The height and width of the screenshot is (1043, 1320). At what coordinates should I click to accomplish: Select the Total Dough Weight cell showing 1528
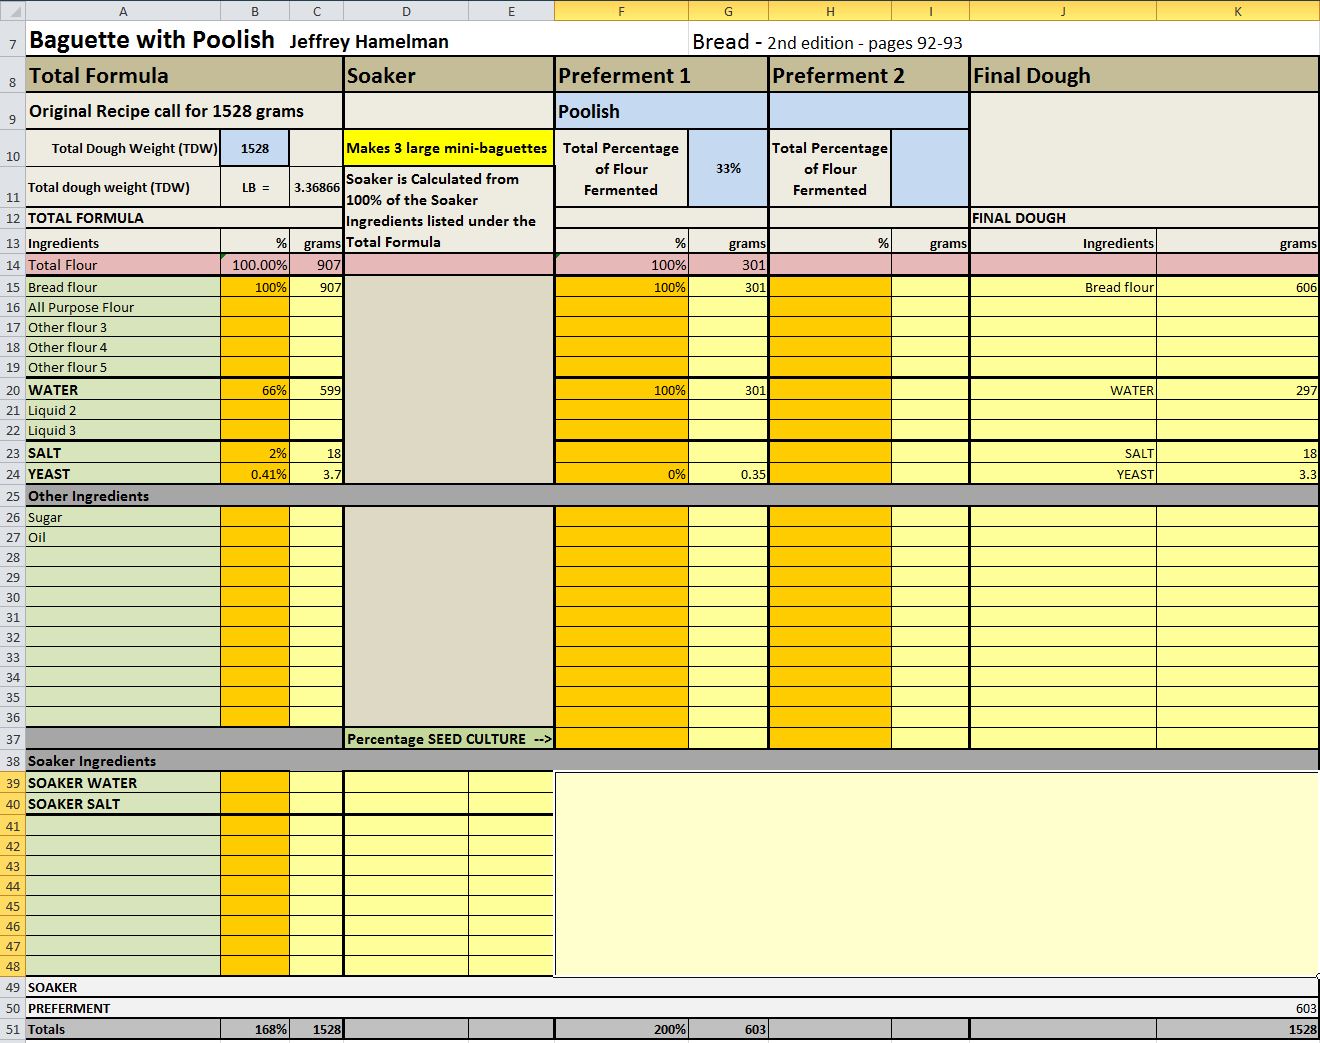[255, 148]
